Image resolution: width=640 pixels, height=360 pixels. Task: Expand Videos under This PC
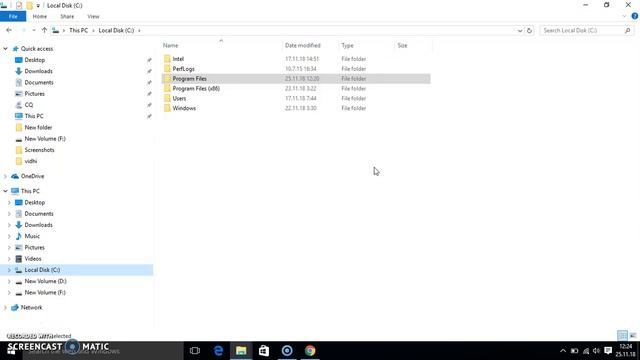[9, 259]
